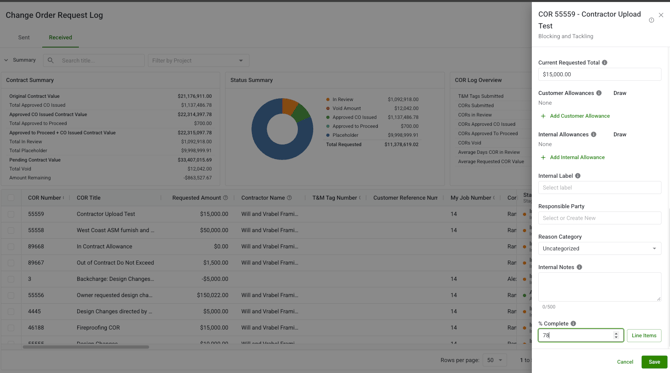Click the '-$5,000.00' requested amount cell
Image resolution: width=670 pixels, height=373 pixels.
pos(215,279)
